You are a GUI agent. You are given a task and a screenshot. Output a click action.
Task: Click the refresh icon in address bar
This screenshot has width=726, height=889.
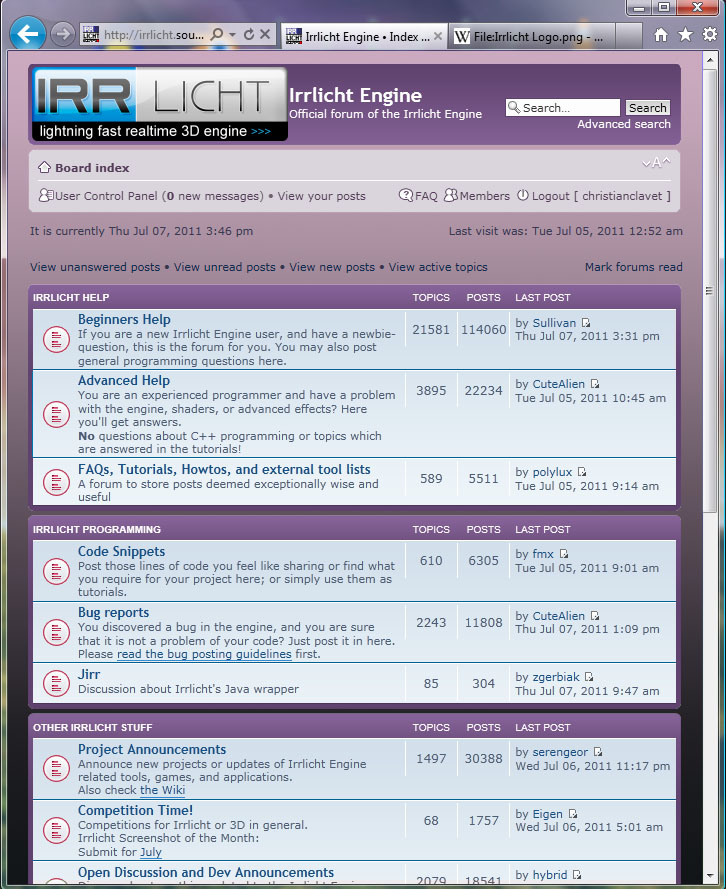(x=248, y=35)
